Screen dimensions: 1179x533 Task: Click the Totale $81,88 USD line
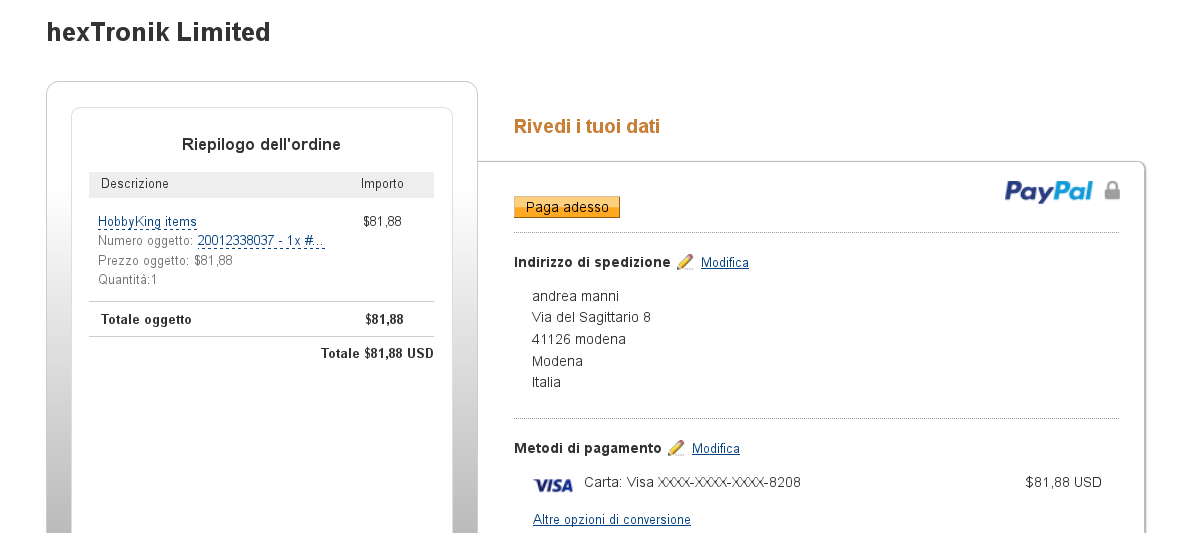click(377, 353)
